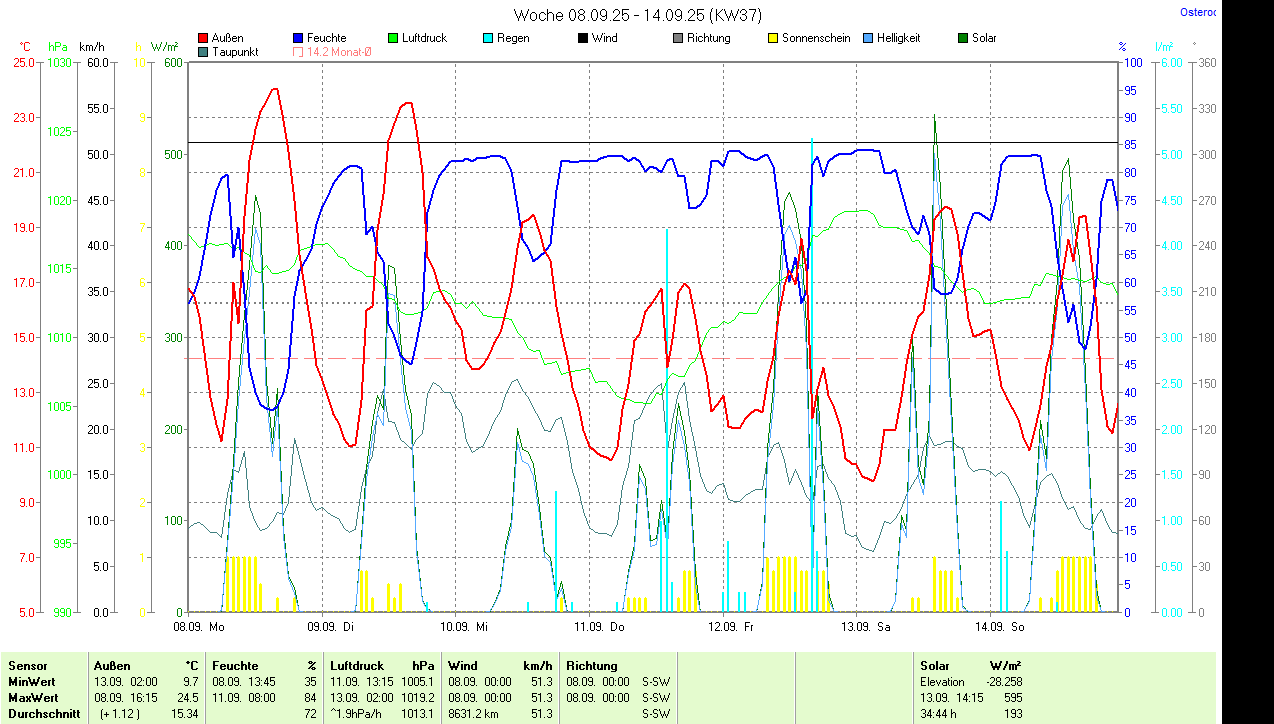Click the MaxWert row label
Screen dimensions: 1274x724
[34, 697]
